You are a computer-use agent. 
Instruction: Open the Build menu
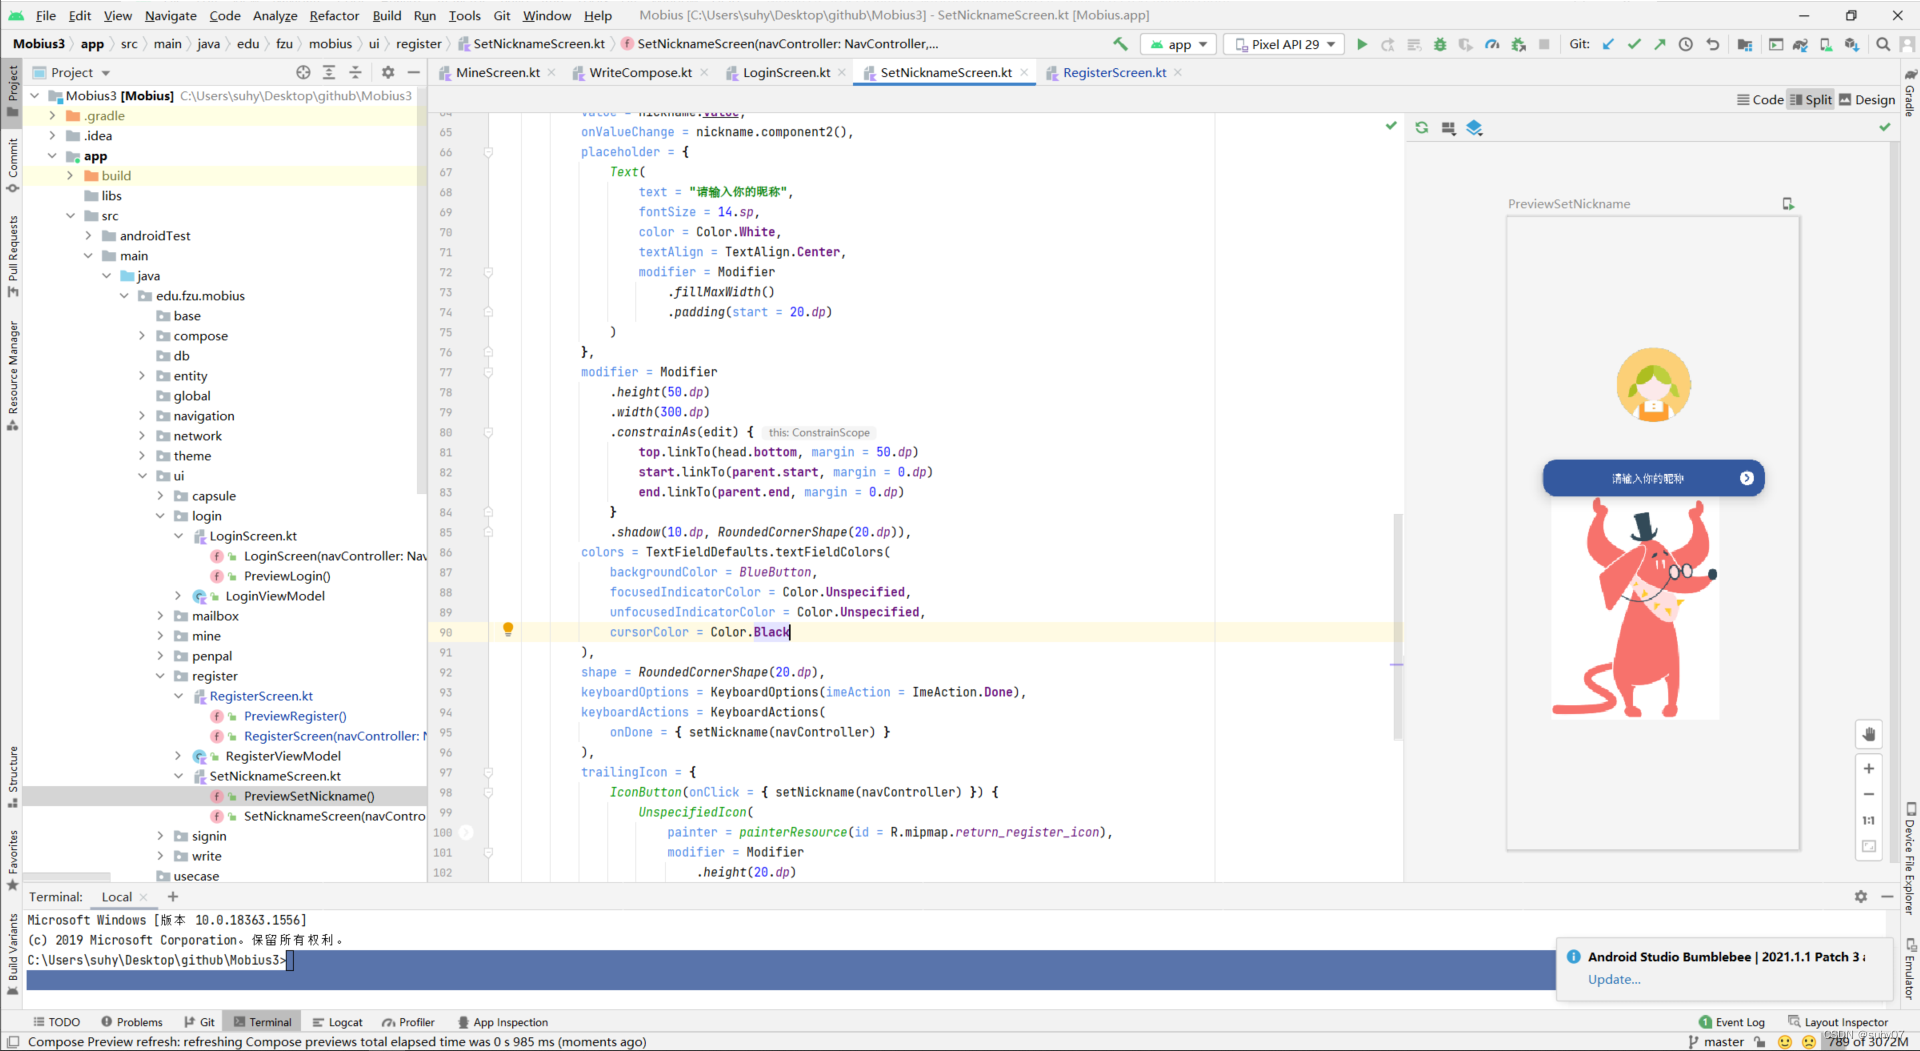coord(387,15)
